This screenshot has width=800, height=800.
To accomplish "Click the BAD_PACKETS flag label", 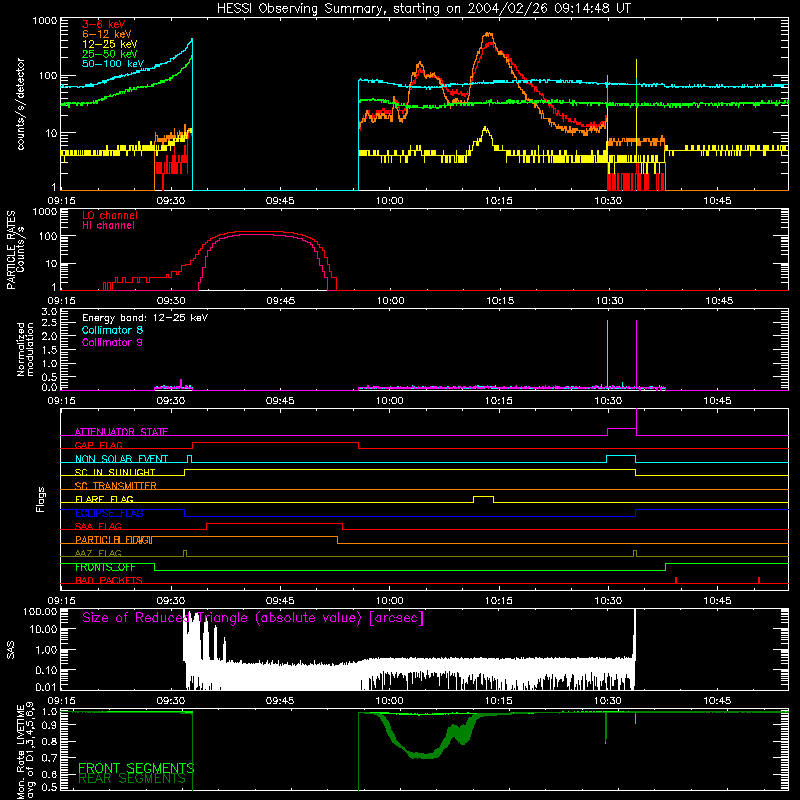I will (109, 580).
